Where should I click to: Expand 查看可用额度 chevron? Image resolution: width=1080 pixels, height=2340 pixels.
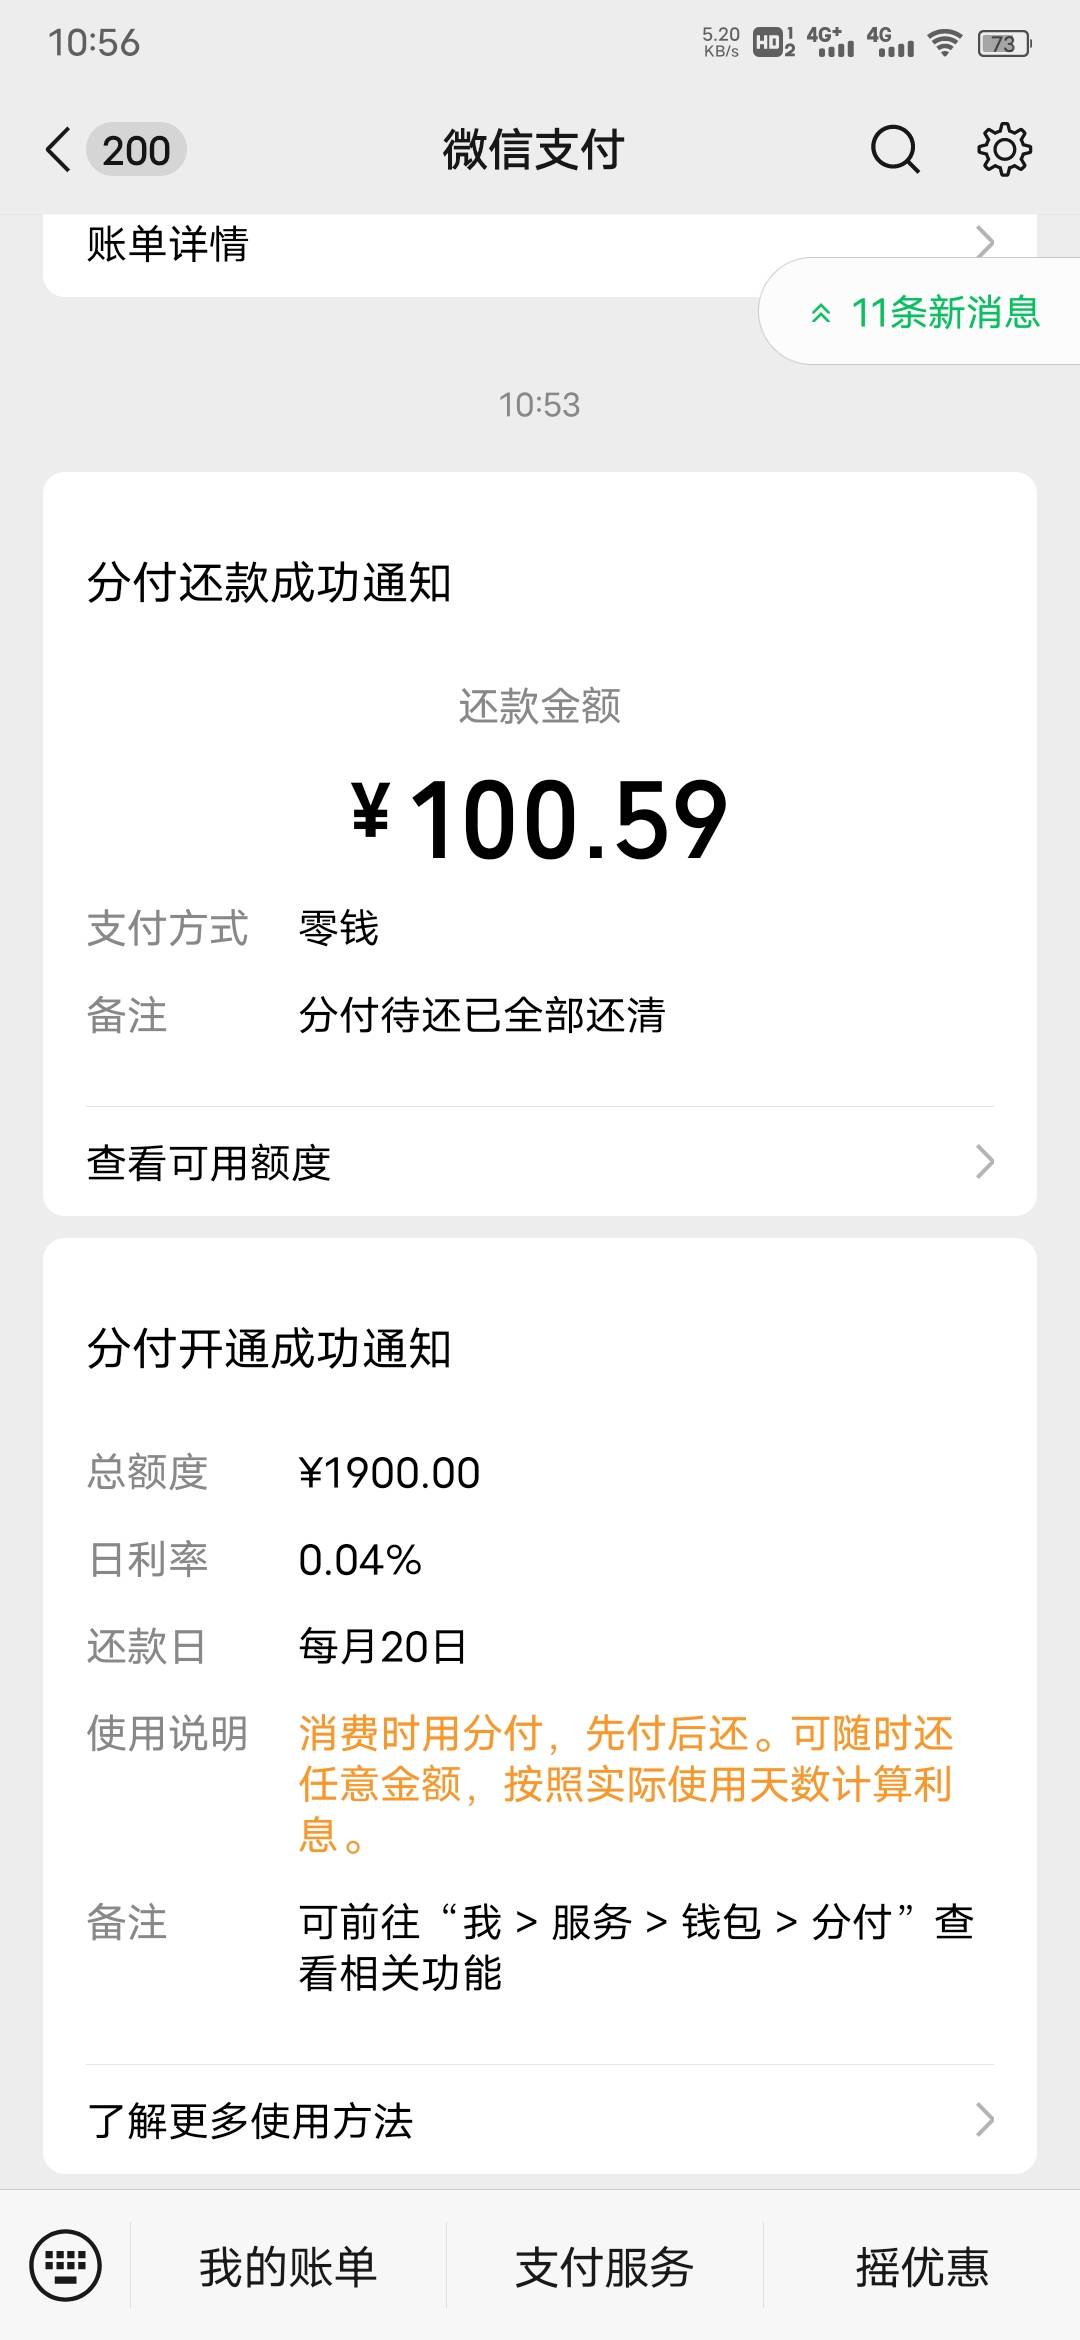click(x=985, y=1162)
